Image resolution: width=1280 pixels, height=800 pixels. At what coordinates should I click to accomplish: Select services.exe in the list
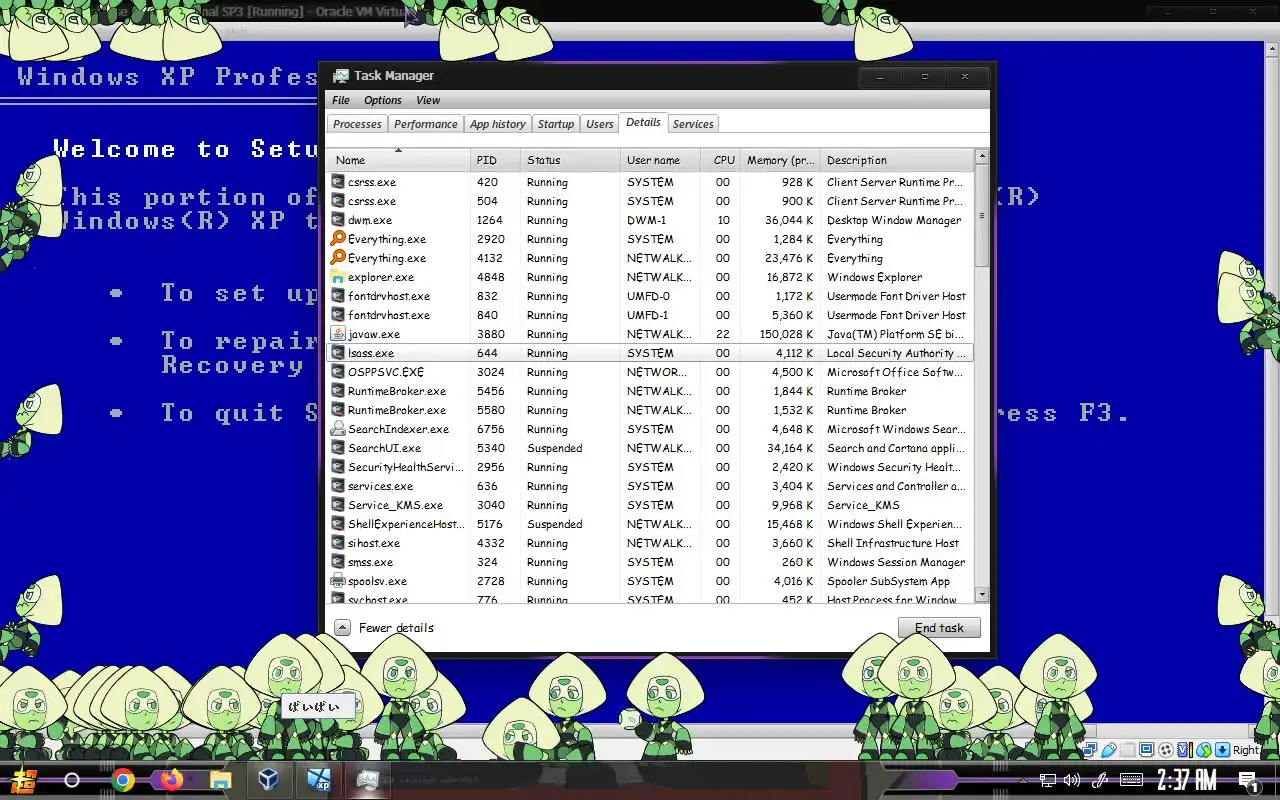point(650,486)
